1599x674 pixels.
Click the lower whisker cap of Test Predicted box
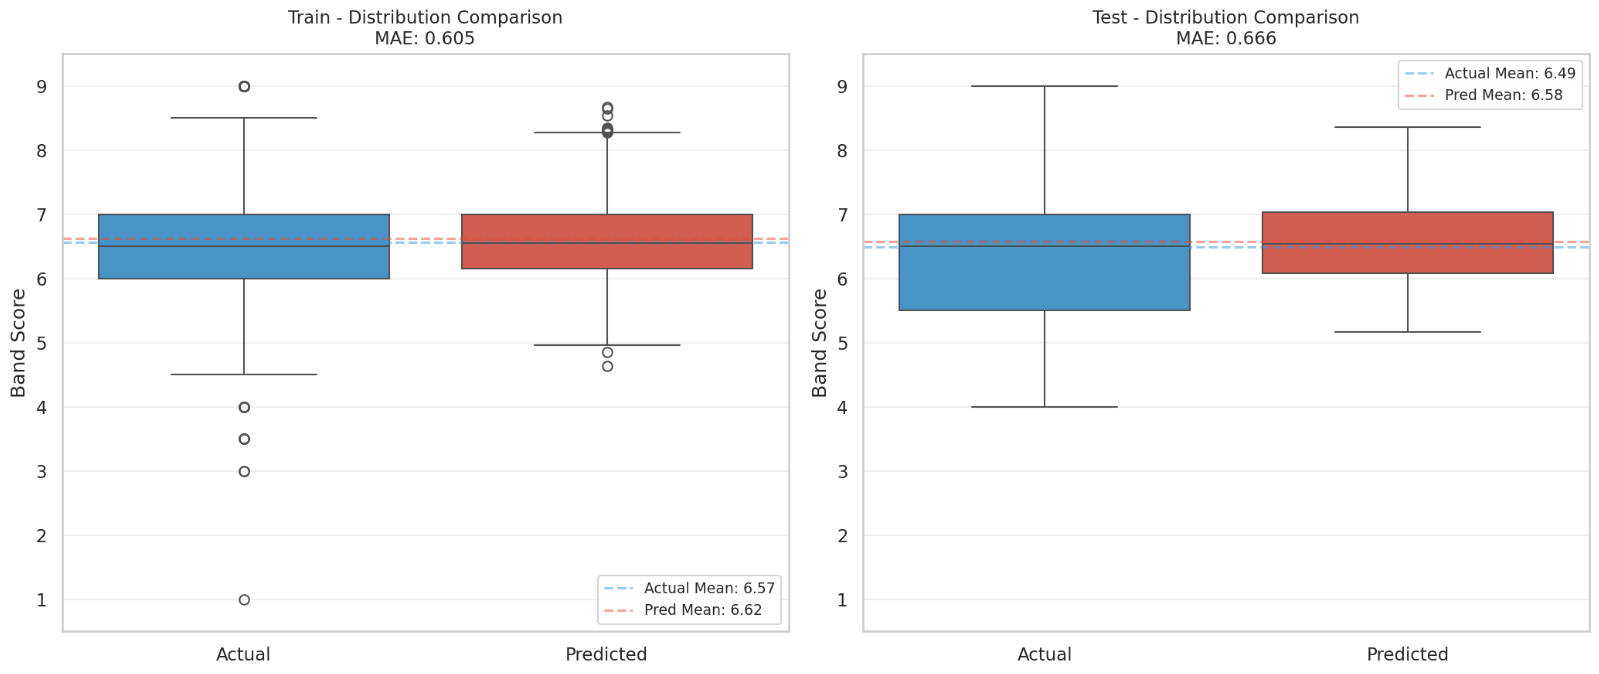(x=1407, y=332)
